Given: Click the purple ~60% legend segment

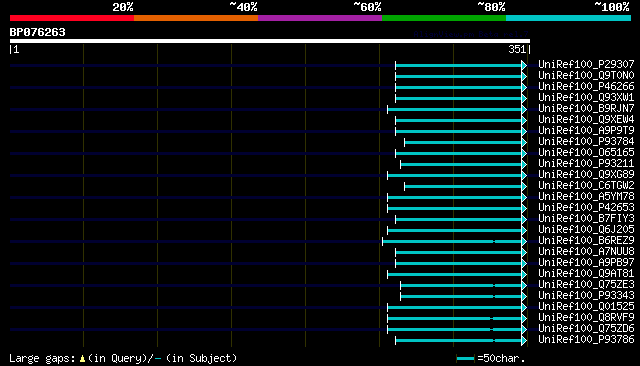Looking at the screenshot, I should click(320, 18).
